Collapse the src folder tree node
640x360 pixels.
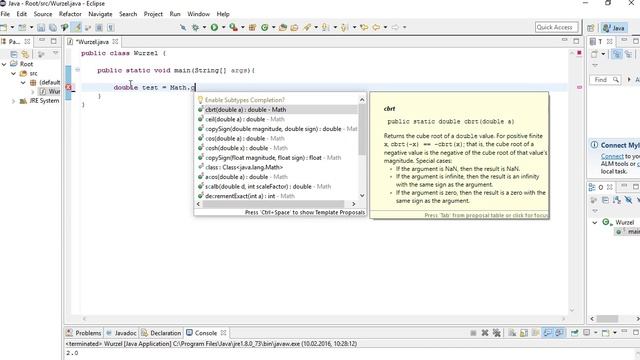click(13, 73)
